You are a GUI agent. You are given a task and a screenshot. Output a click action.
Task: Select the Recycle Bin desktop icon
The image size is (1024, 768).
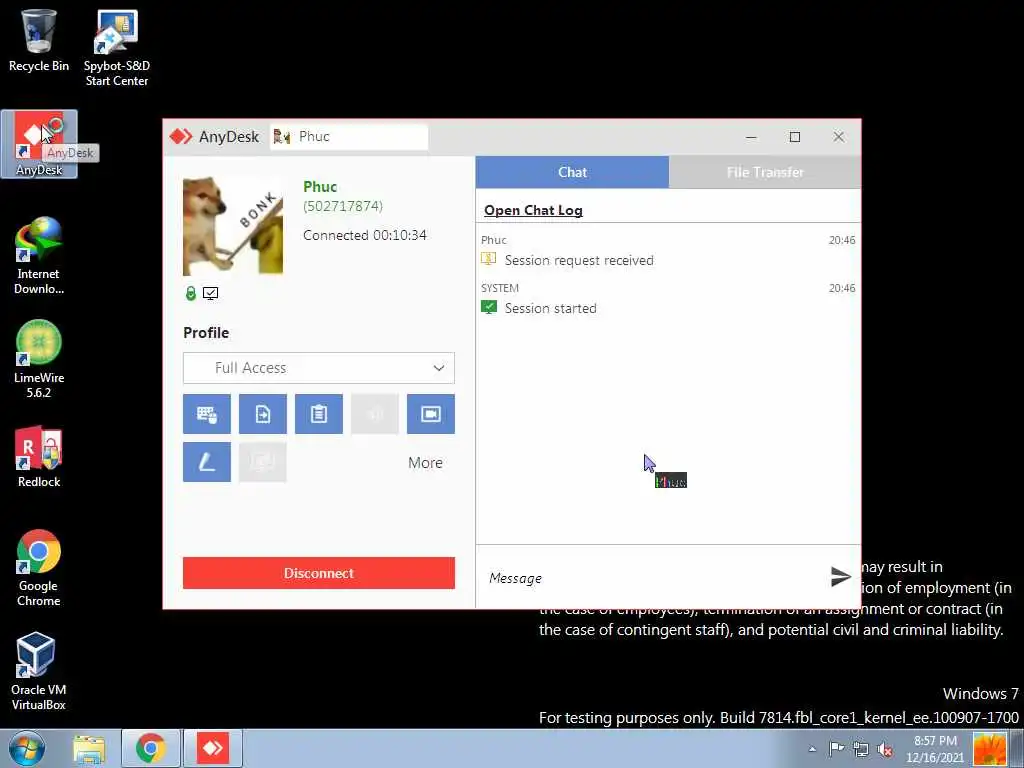point(39,40)
